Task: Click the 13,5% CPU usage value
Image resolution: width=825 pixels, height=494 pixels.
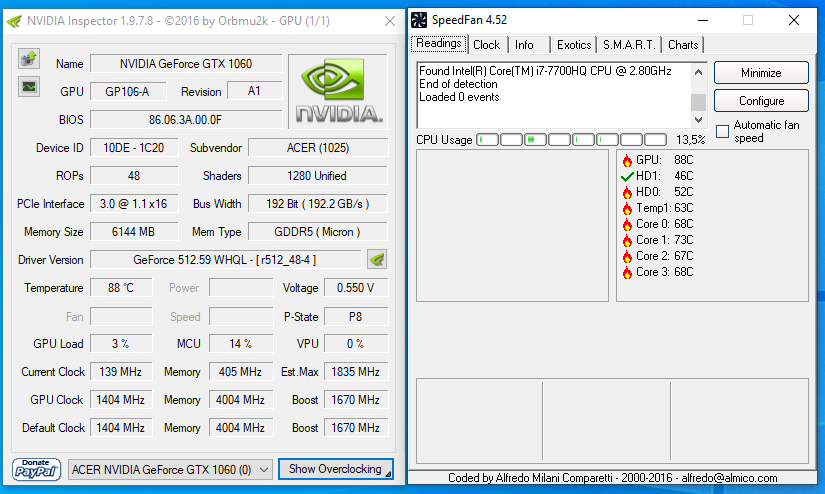Action: pos(690,140)
